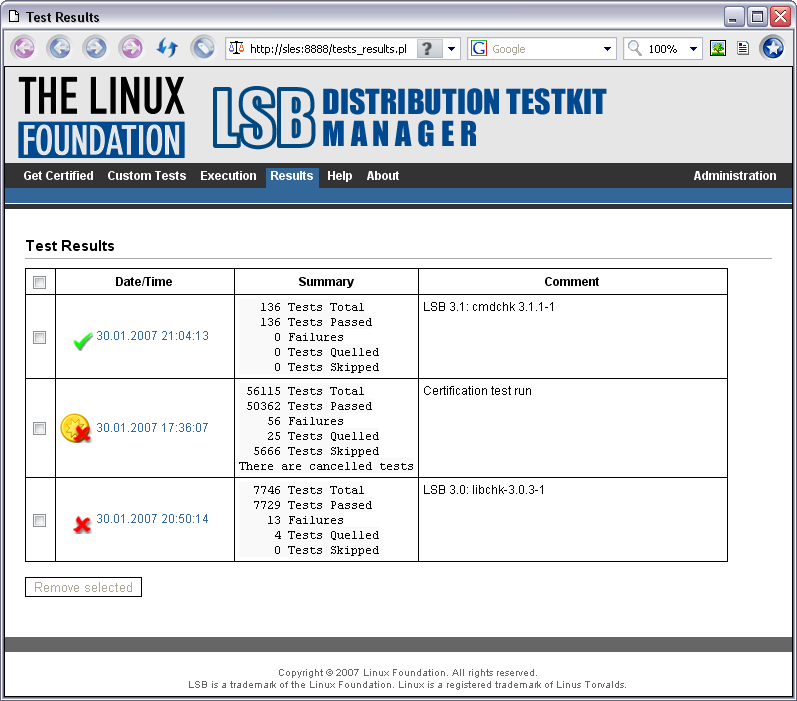Click the page icon in address bar

coord(236,48)
